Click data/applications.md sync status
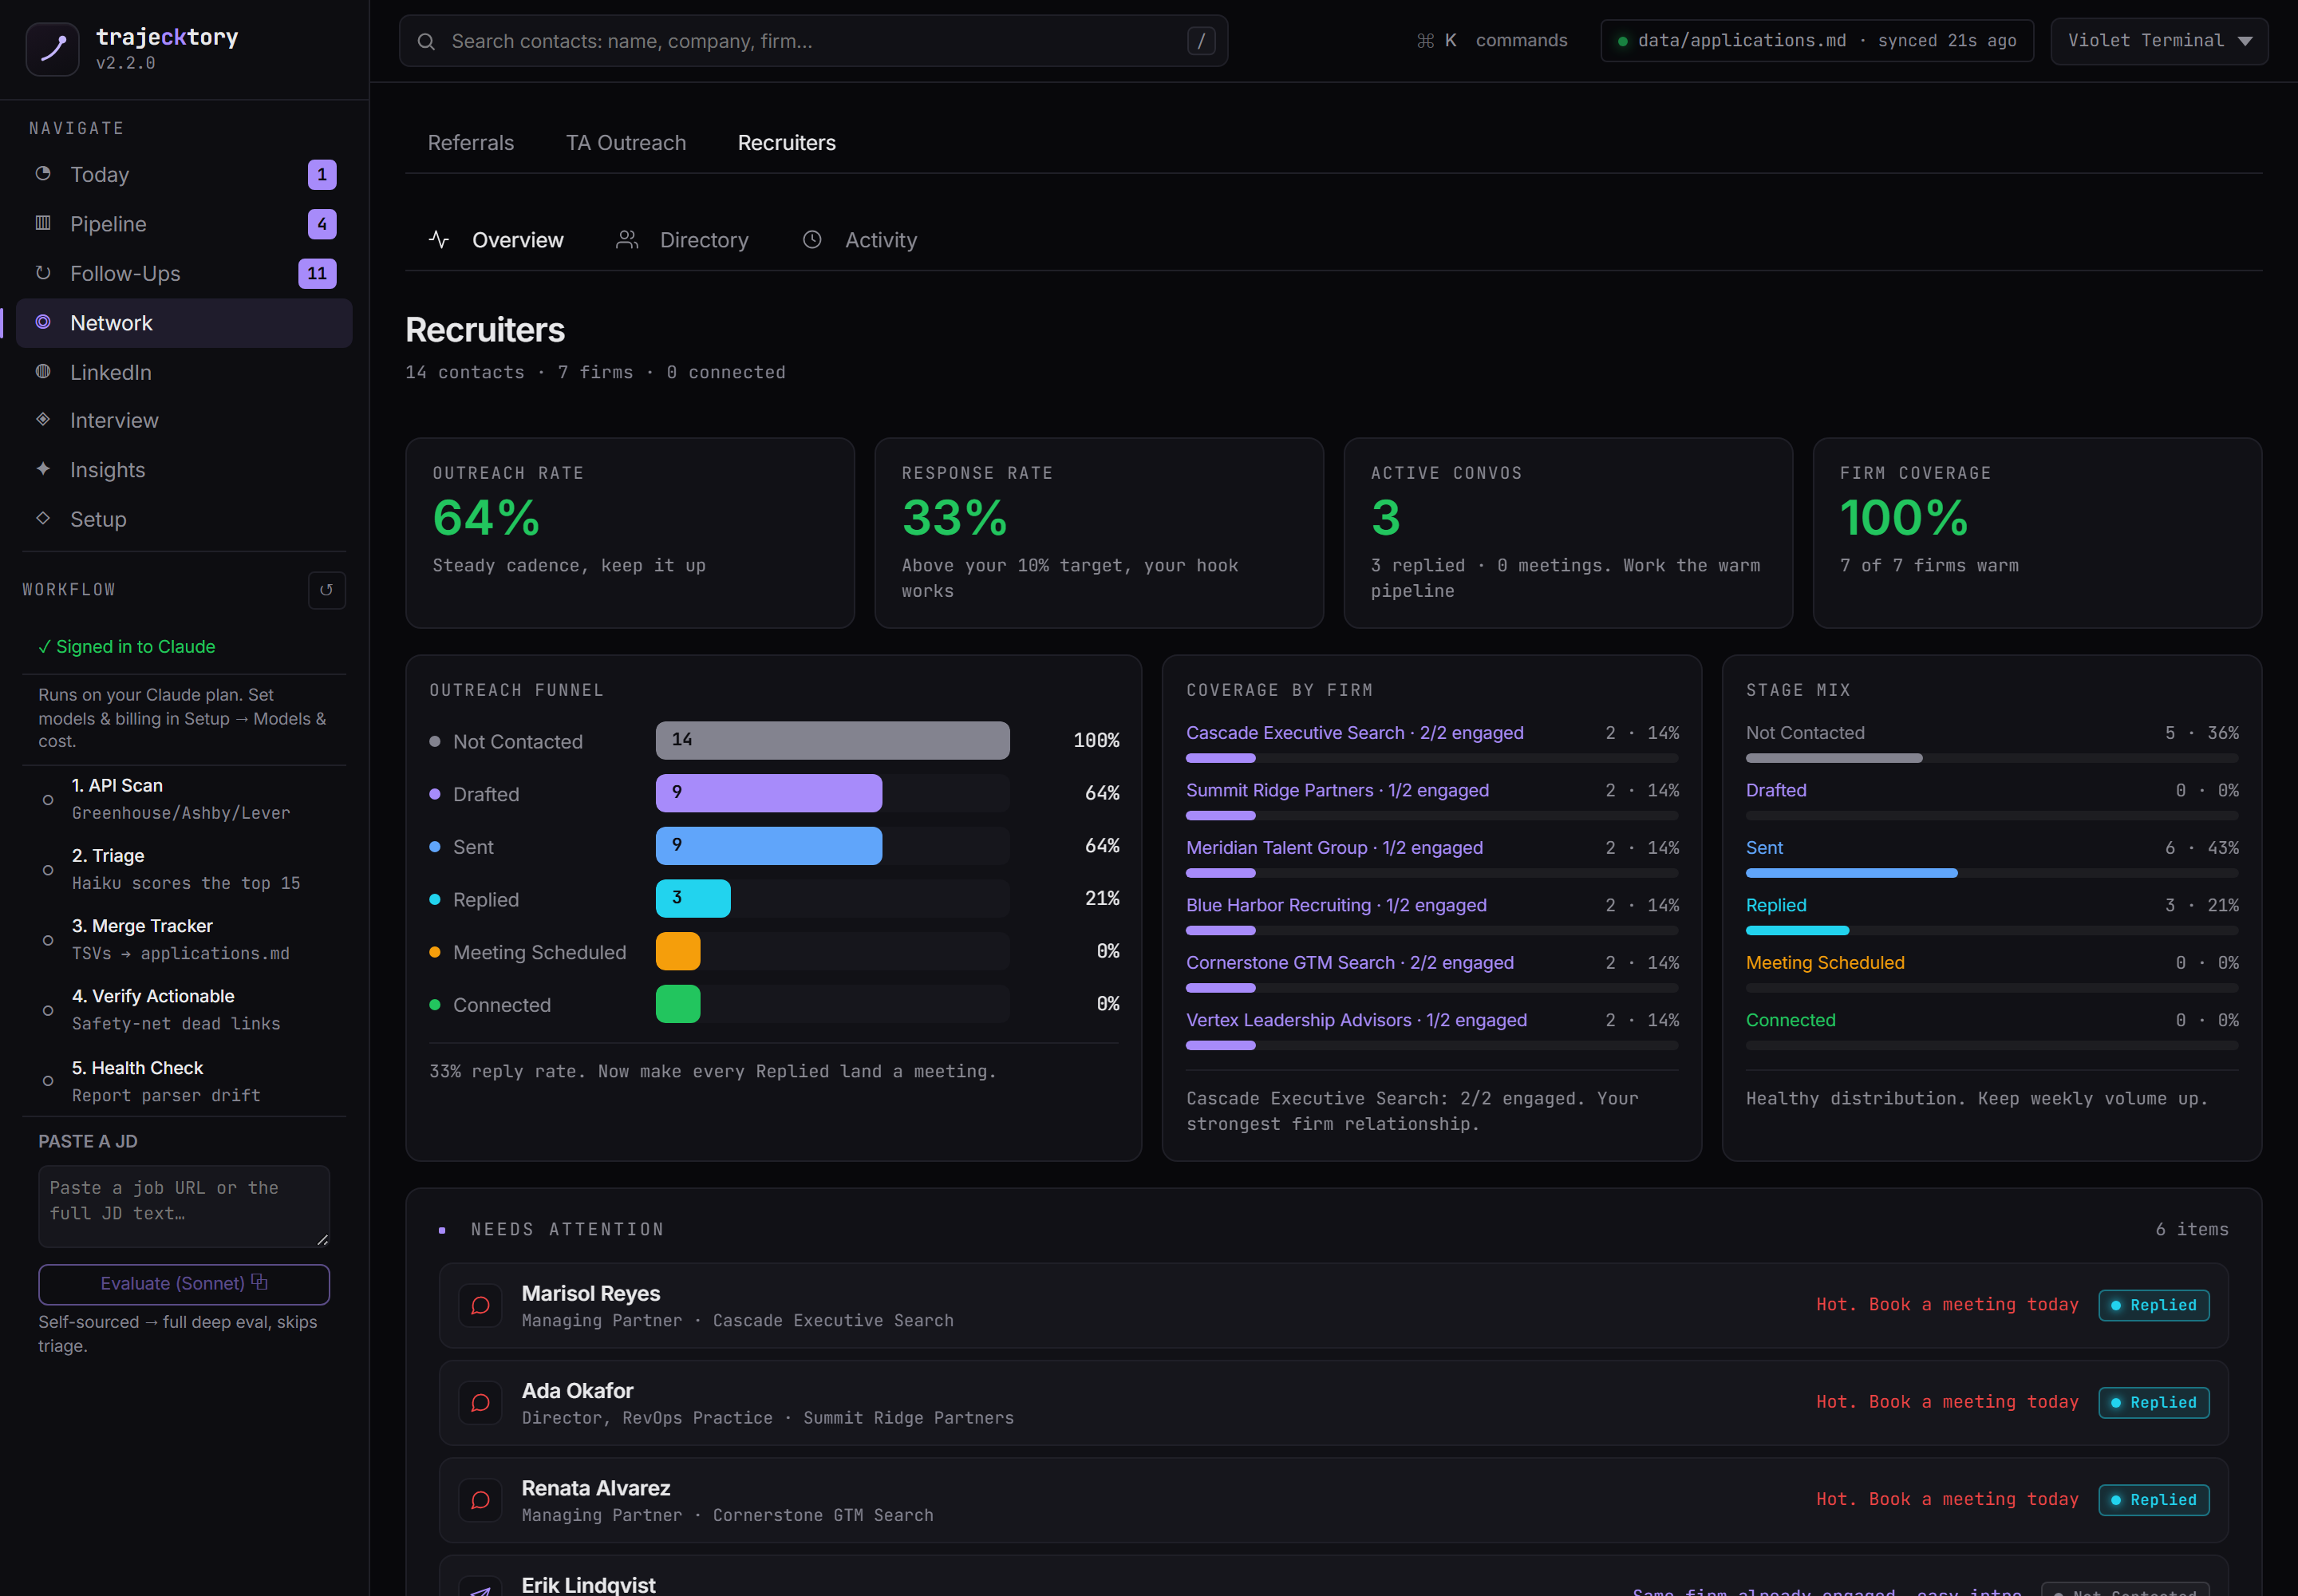The image size is (2298, 1596). click(1817, 41)
